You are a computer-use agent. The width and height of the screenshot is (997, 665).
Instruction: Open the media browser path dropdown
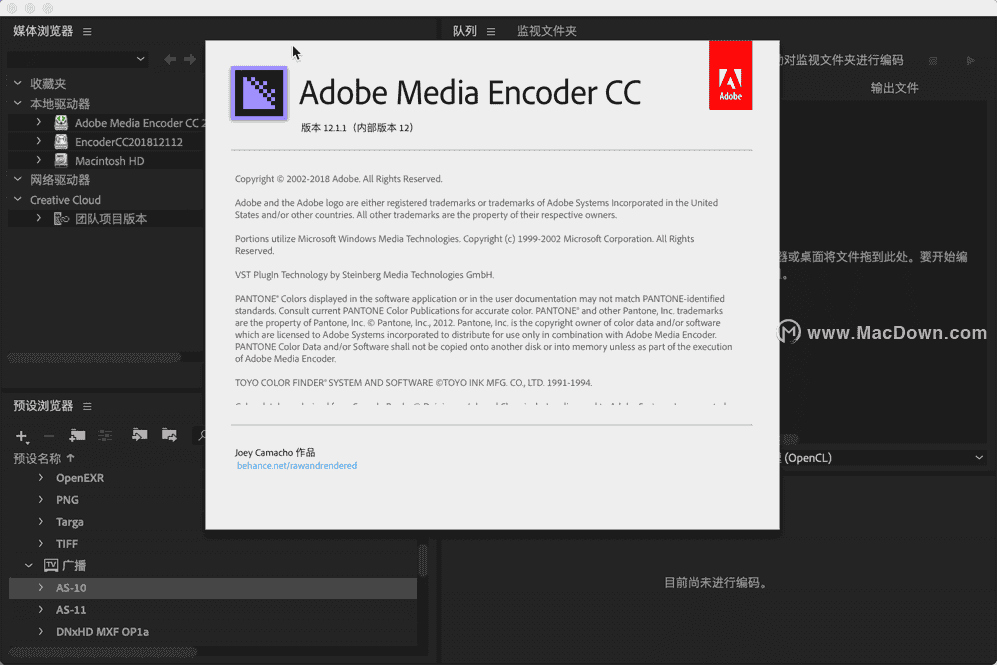click(x=140, y=60)
